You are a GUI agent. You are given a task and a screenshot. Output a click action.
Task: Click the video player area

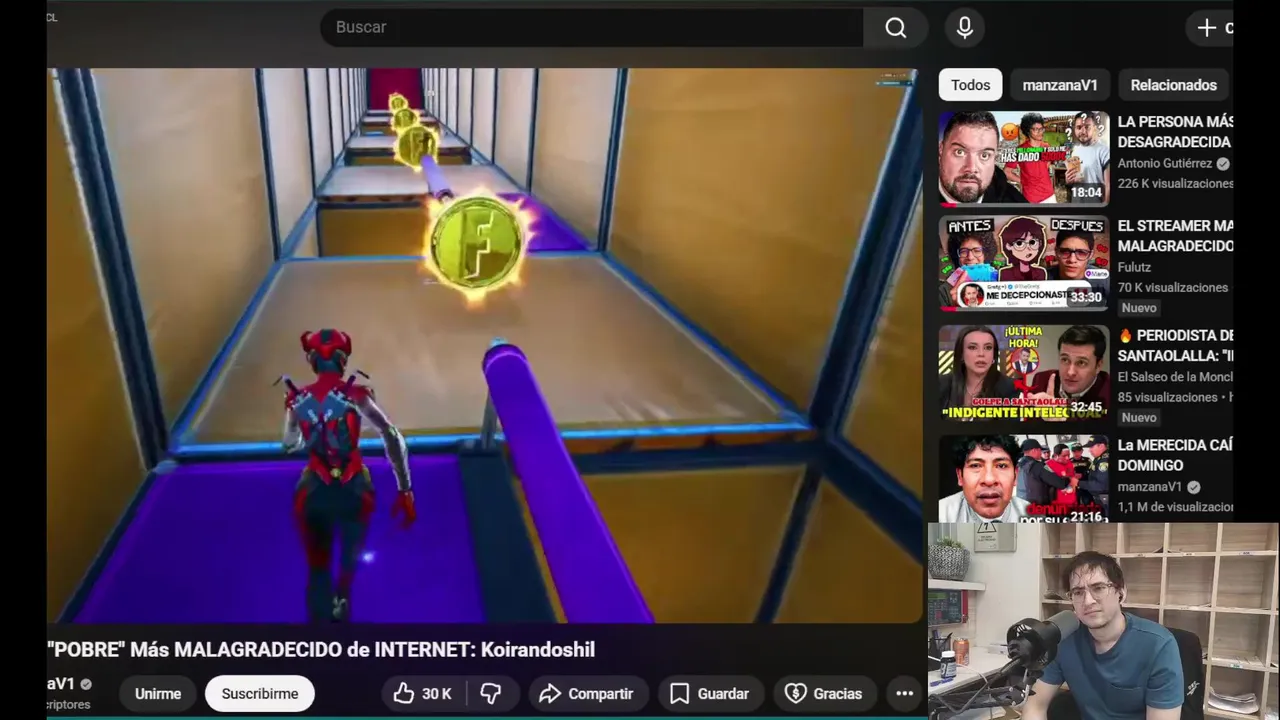[x=485, y=345]
